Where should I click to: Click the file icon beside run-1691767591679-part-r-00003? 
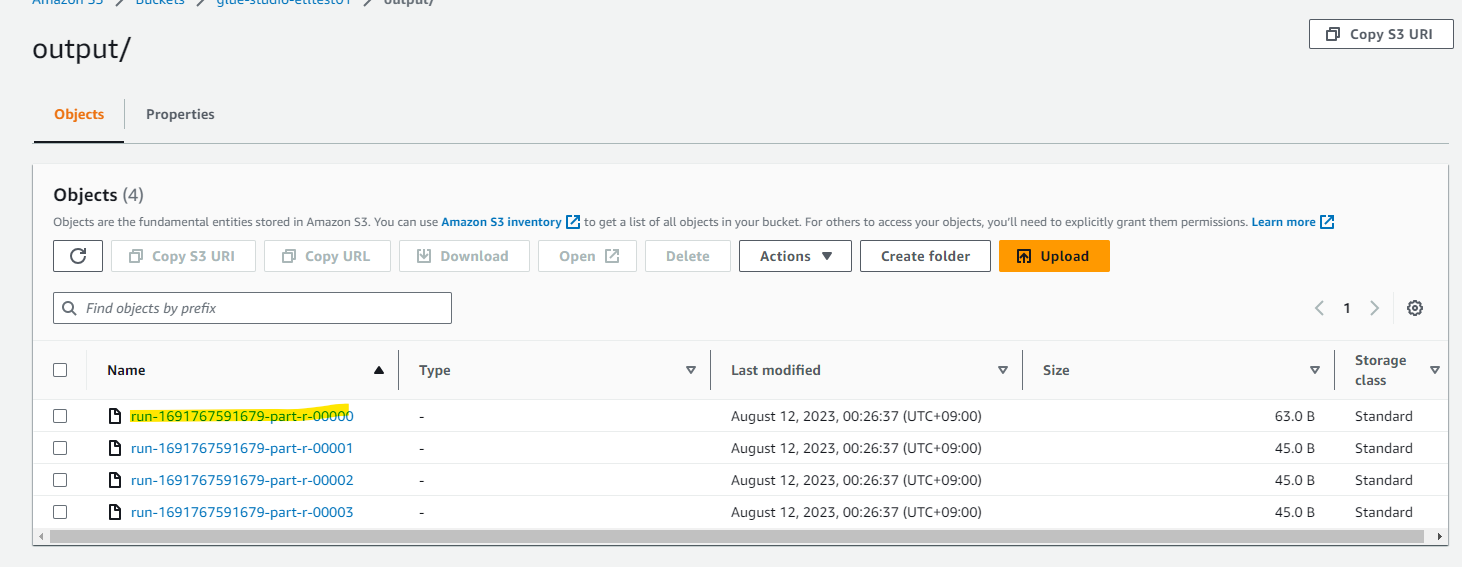click(x=115, y=512)
